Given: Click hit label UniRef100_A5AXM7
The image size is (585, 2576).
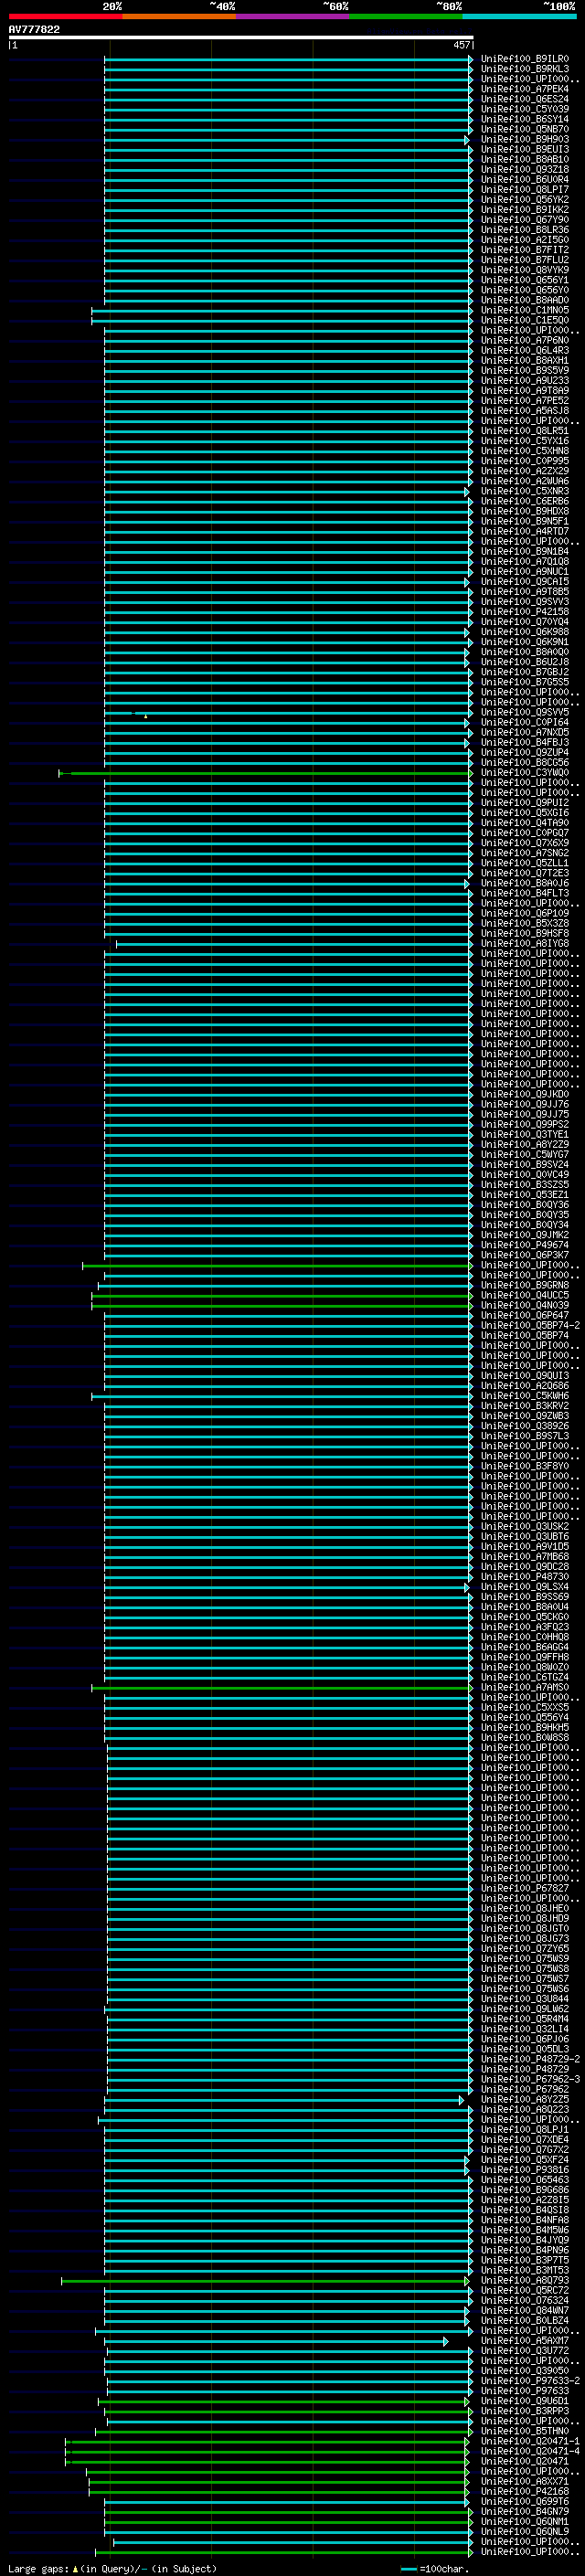Looking at the screenshot, I should click(x=524, y=2341).
